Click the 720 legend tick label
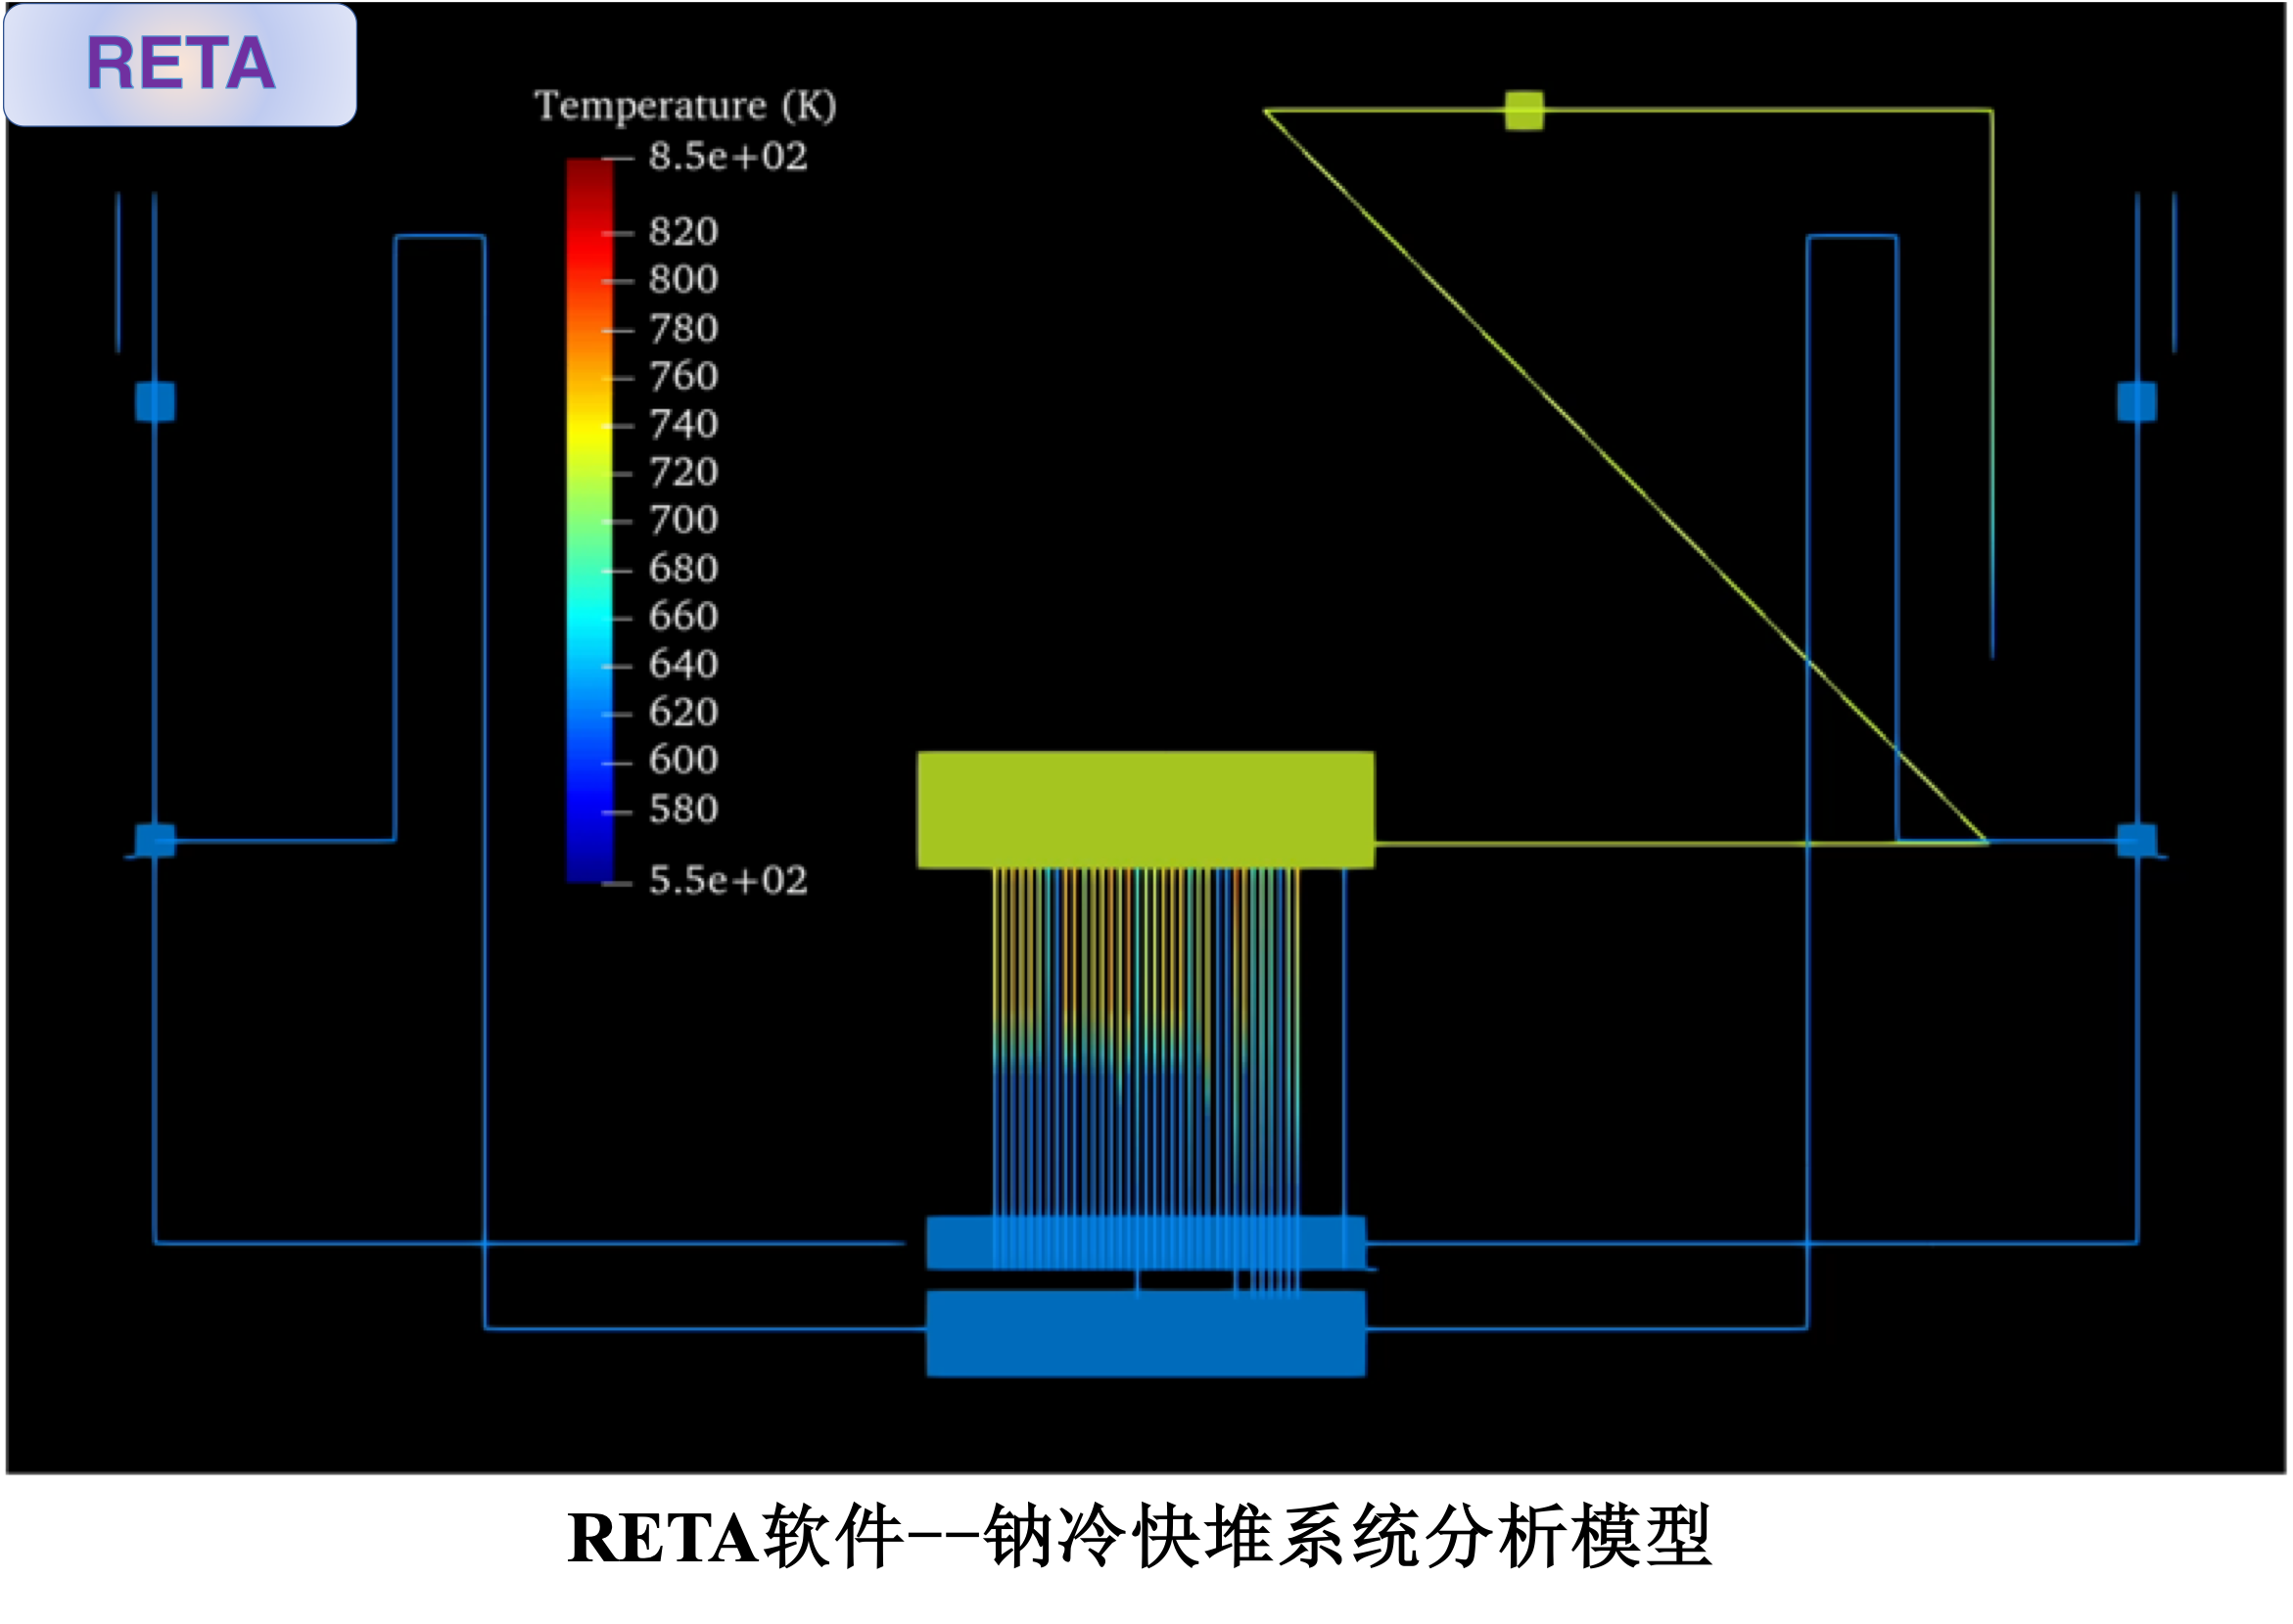The image size is (2293, 1624). point(684,473)
